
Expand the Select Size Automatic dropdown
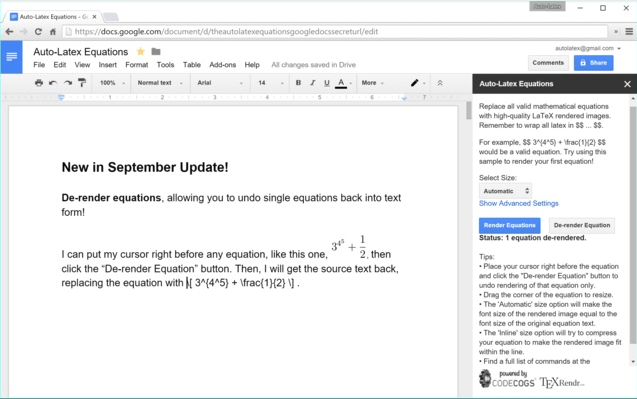point(505,191)
